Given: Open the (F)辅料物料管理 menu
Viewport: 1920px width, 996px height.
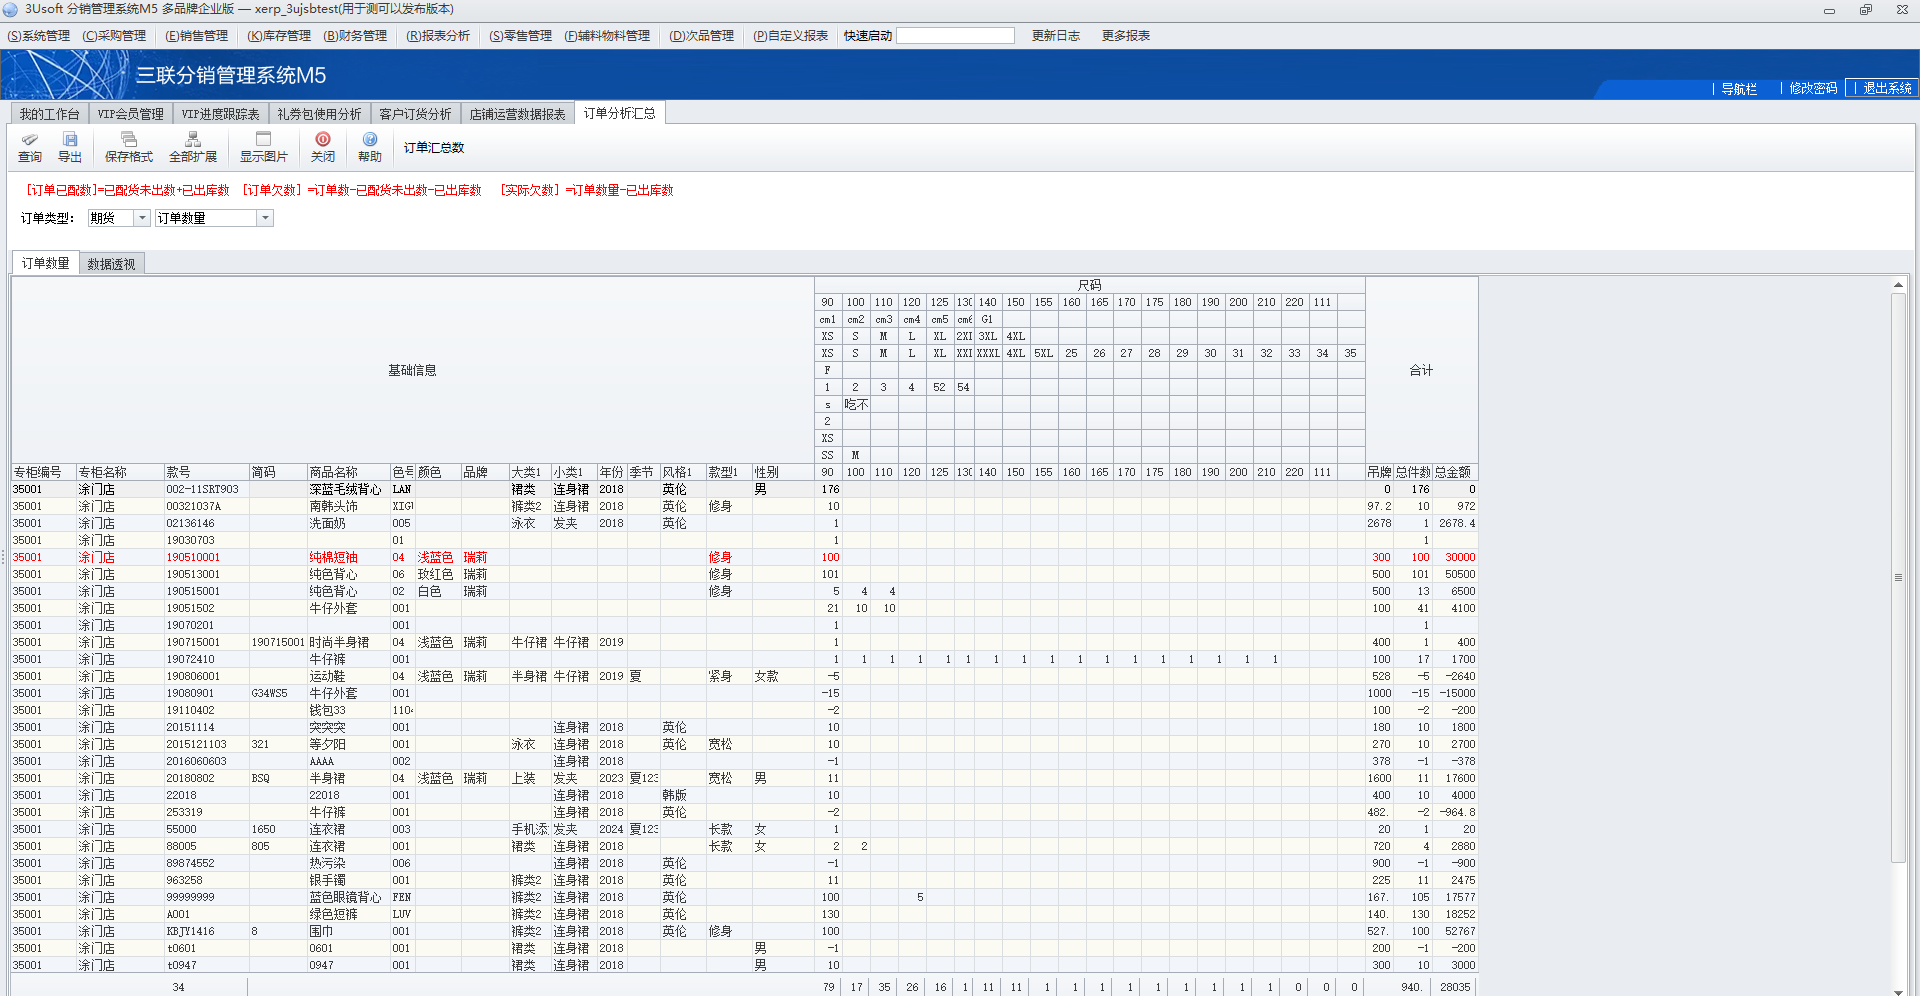Looking at the screenshot, I should [607, 36].
